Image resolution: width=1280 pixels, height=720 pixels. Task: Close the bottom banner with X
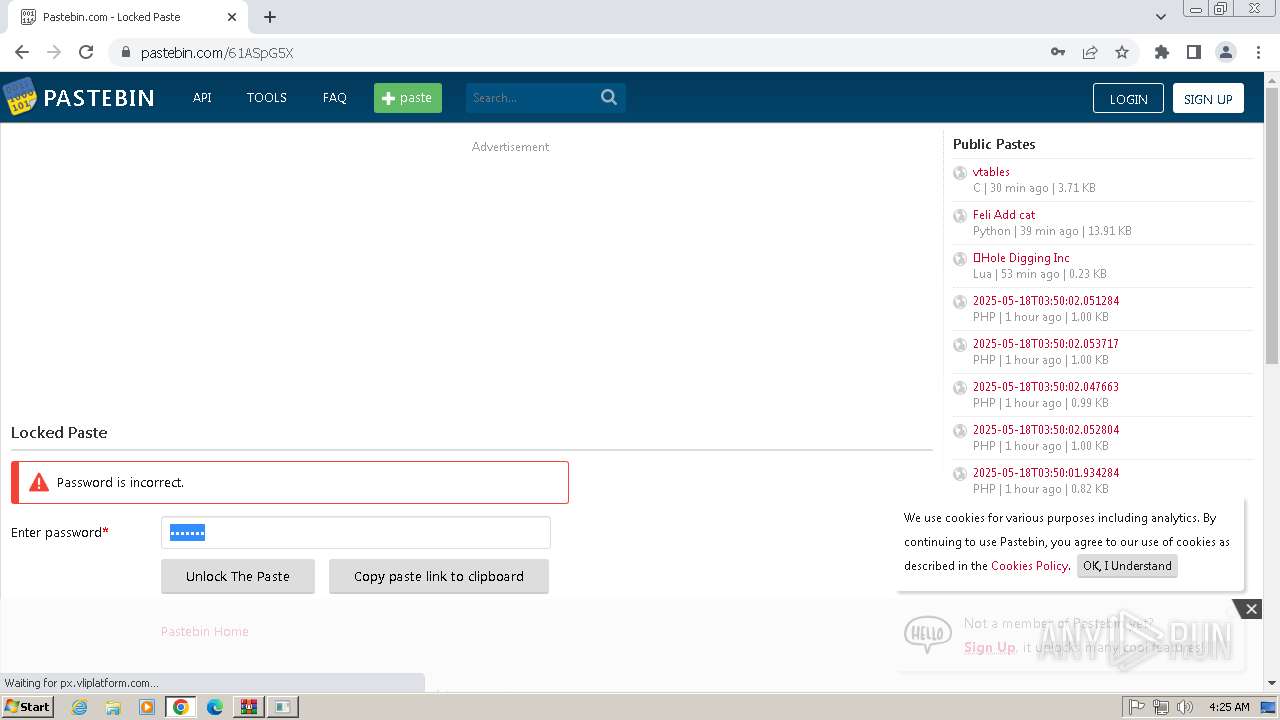(1251, 609)
